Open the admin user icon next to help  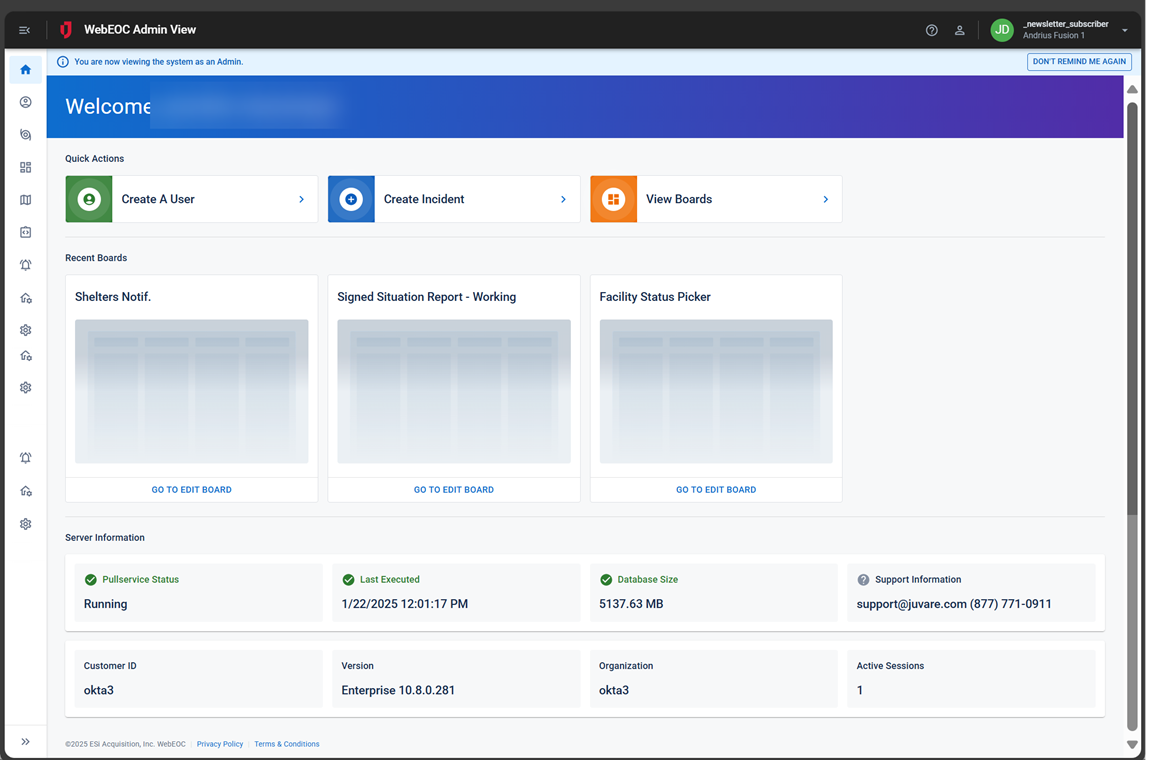pos(960,30)
